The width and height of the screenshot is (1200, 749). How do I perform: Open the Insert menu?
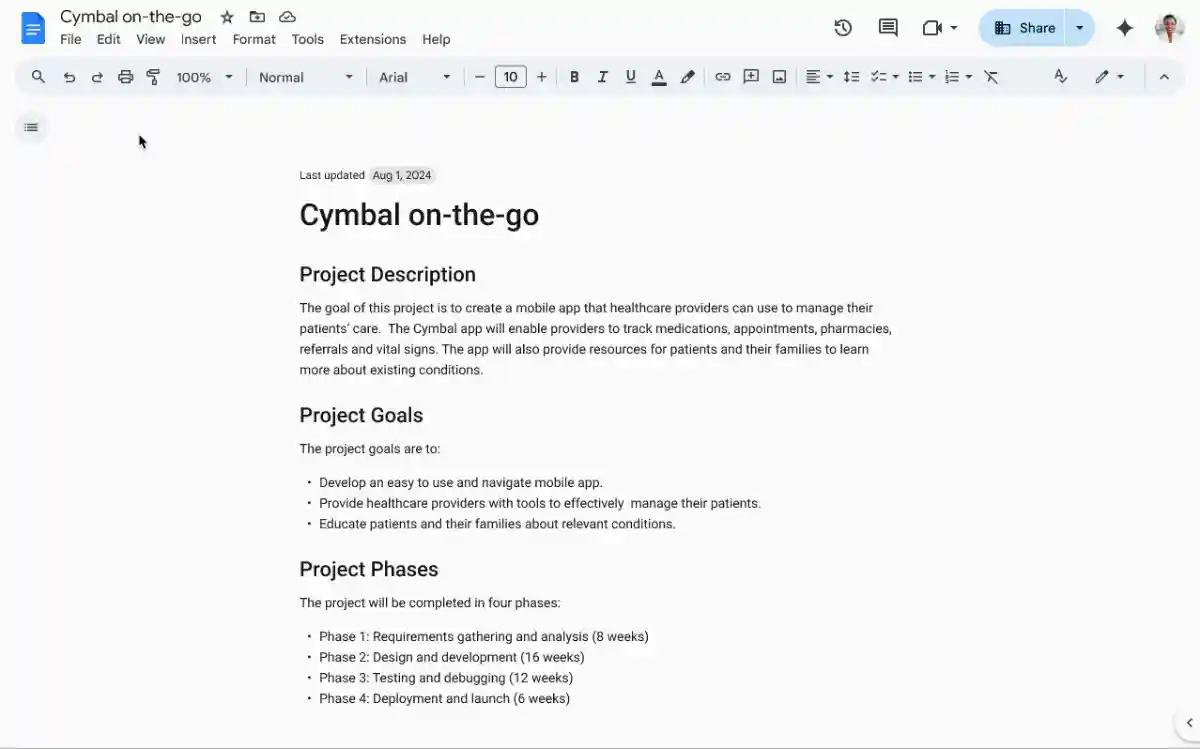198,39
